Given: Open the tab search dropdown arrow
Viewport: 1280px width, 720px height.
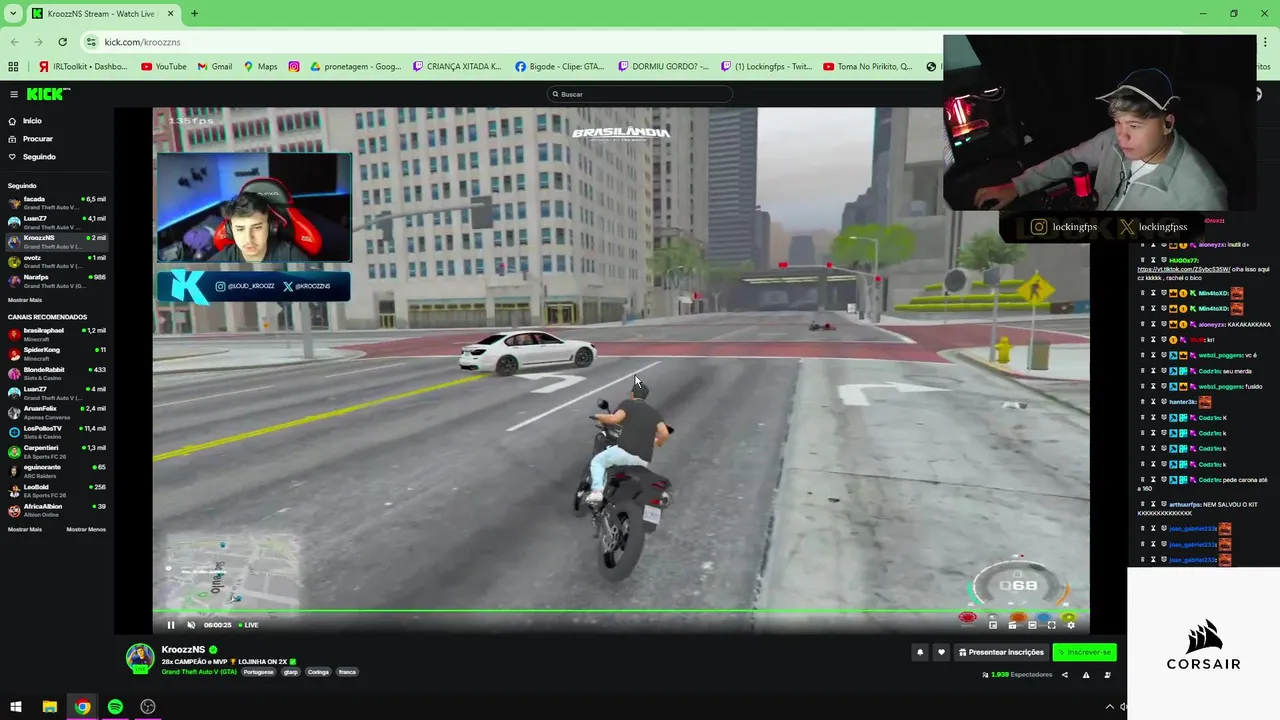Looking at the screenshot, I should click(x=13, y=13).
